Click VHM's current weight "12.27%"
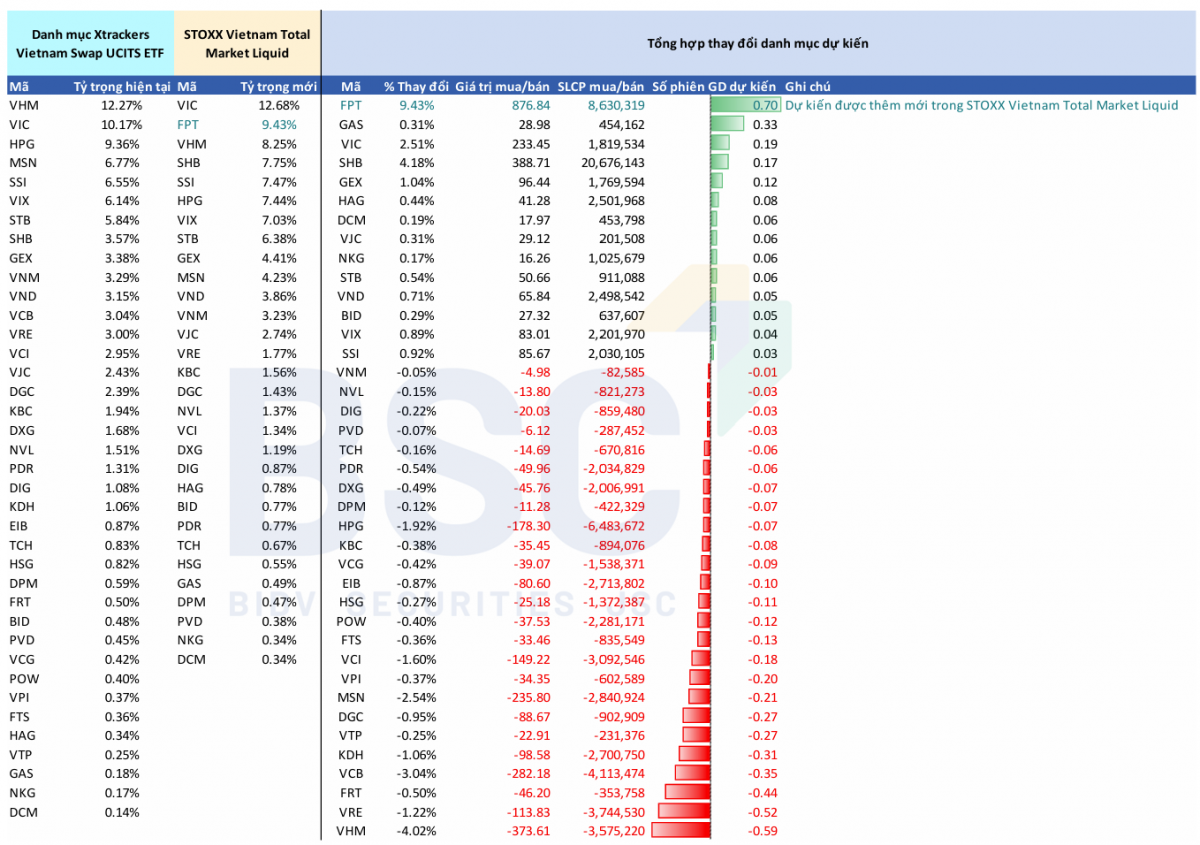1200x845 pixels. [122, 105]
